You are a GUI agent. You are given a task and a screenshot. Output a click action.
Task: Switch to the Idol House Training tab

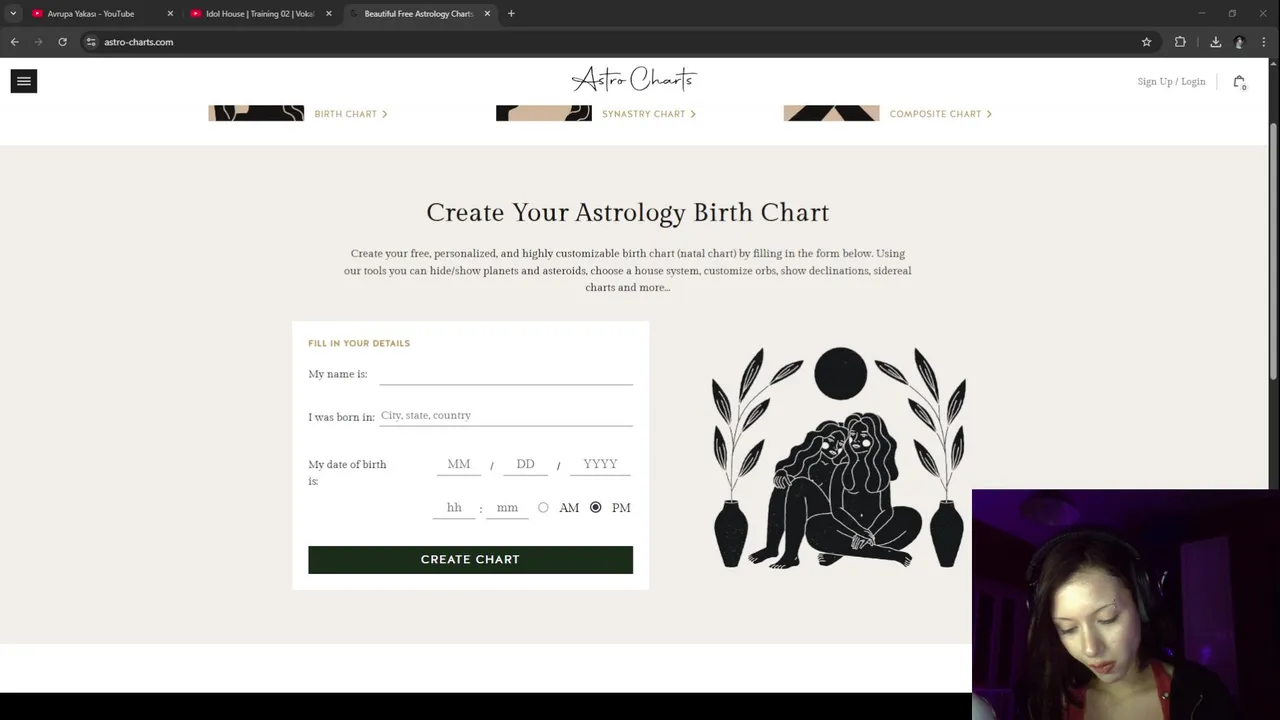tap(260, 14)
